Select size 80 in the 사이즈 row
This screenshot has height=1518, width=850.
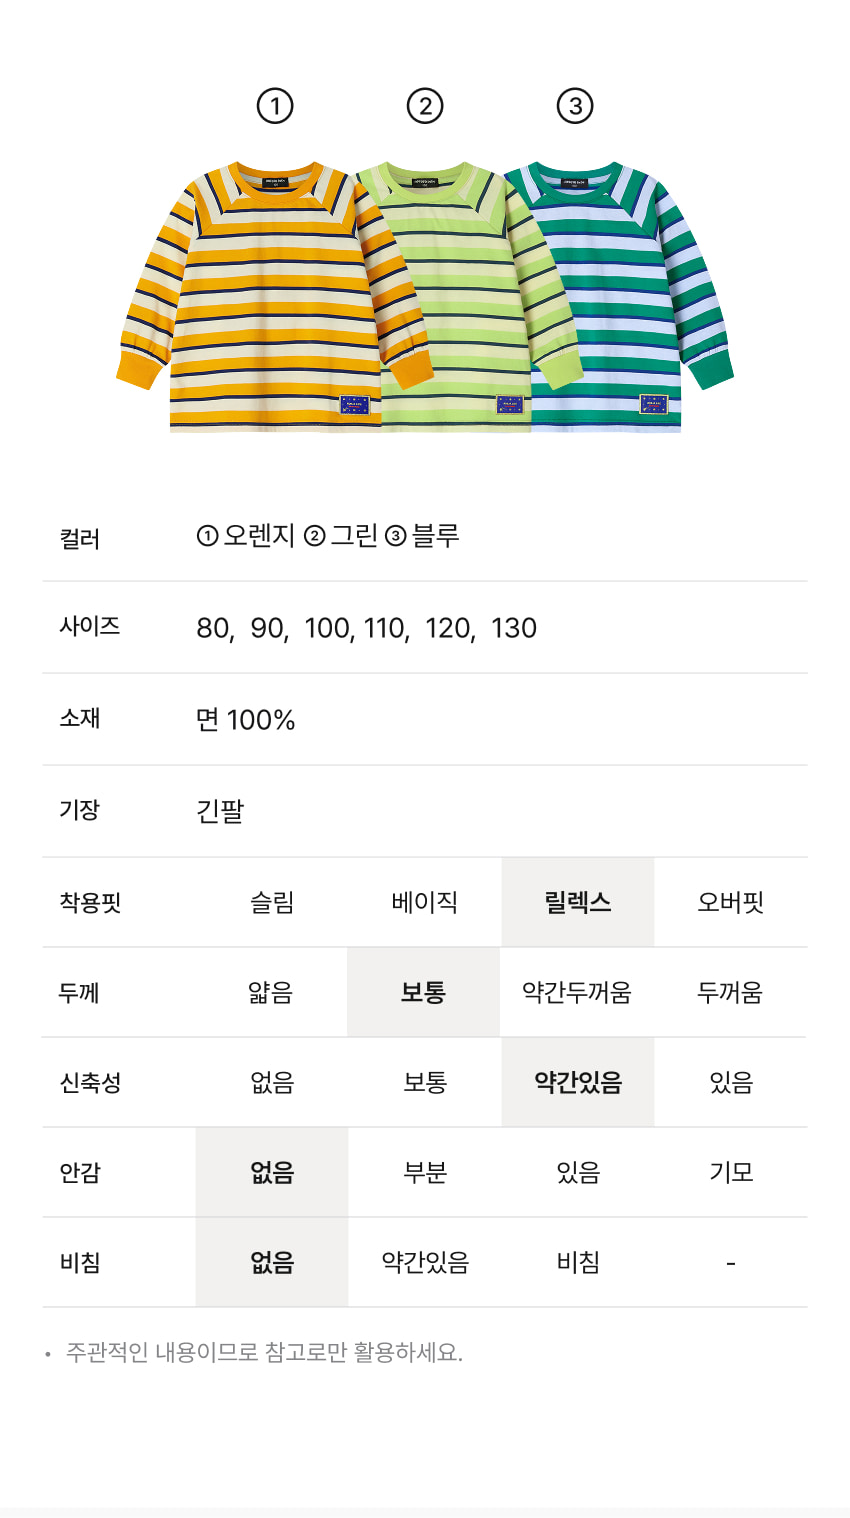(213, 628)
